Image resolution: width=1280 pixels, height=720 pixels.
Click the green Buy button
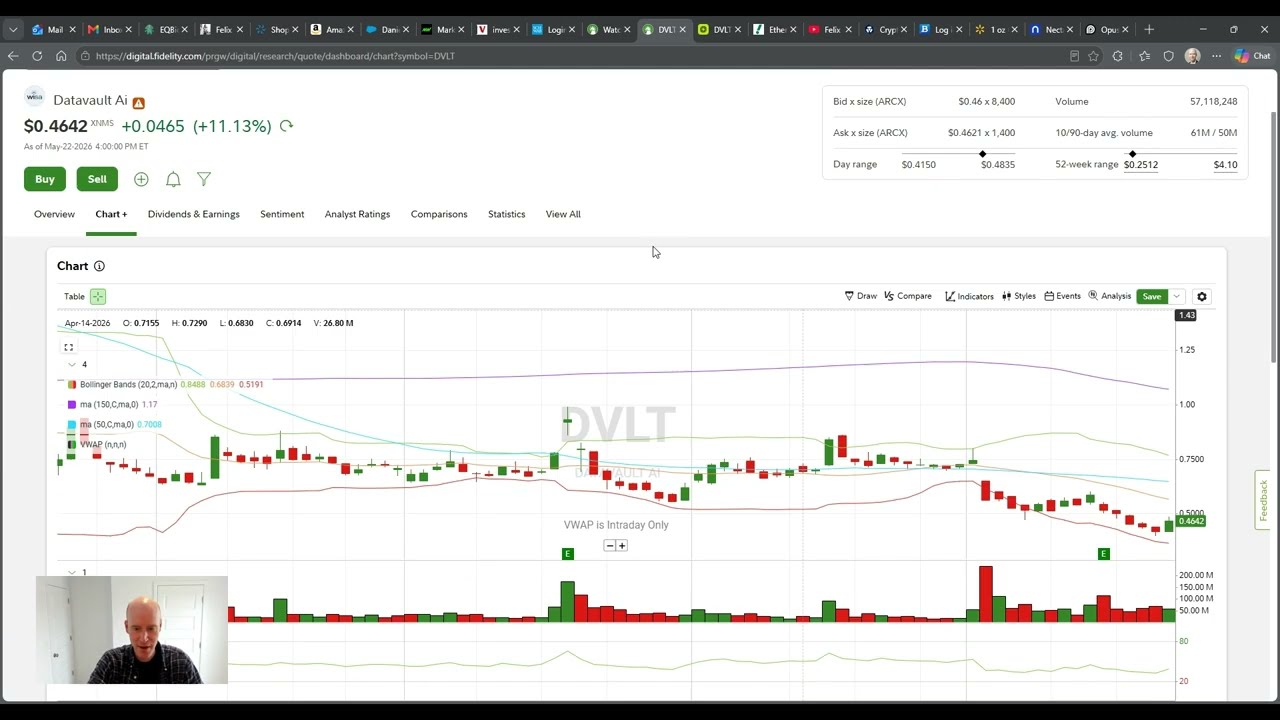(45, 179)
